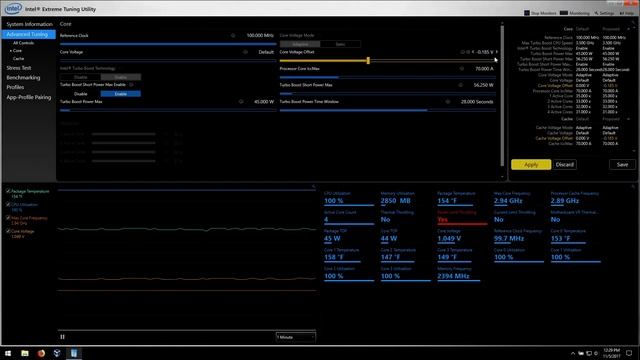Click the Core Voltage Offset value field
The height and width of the screenshot is (360, 640).
(x=485, y=52)
